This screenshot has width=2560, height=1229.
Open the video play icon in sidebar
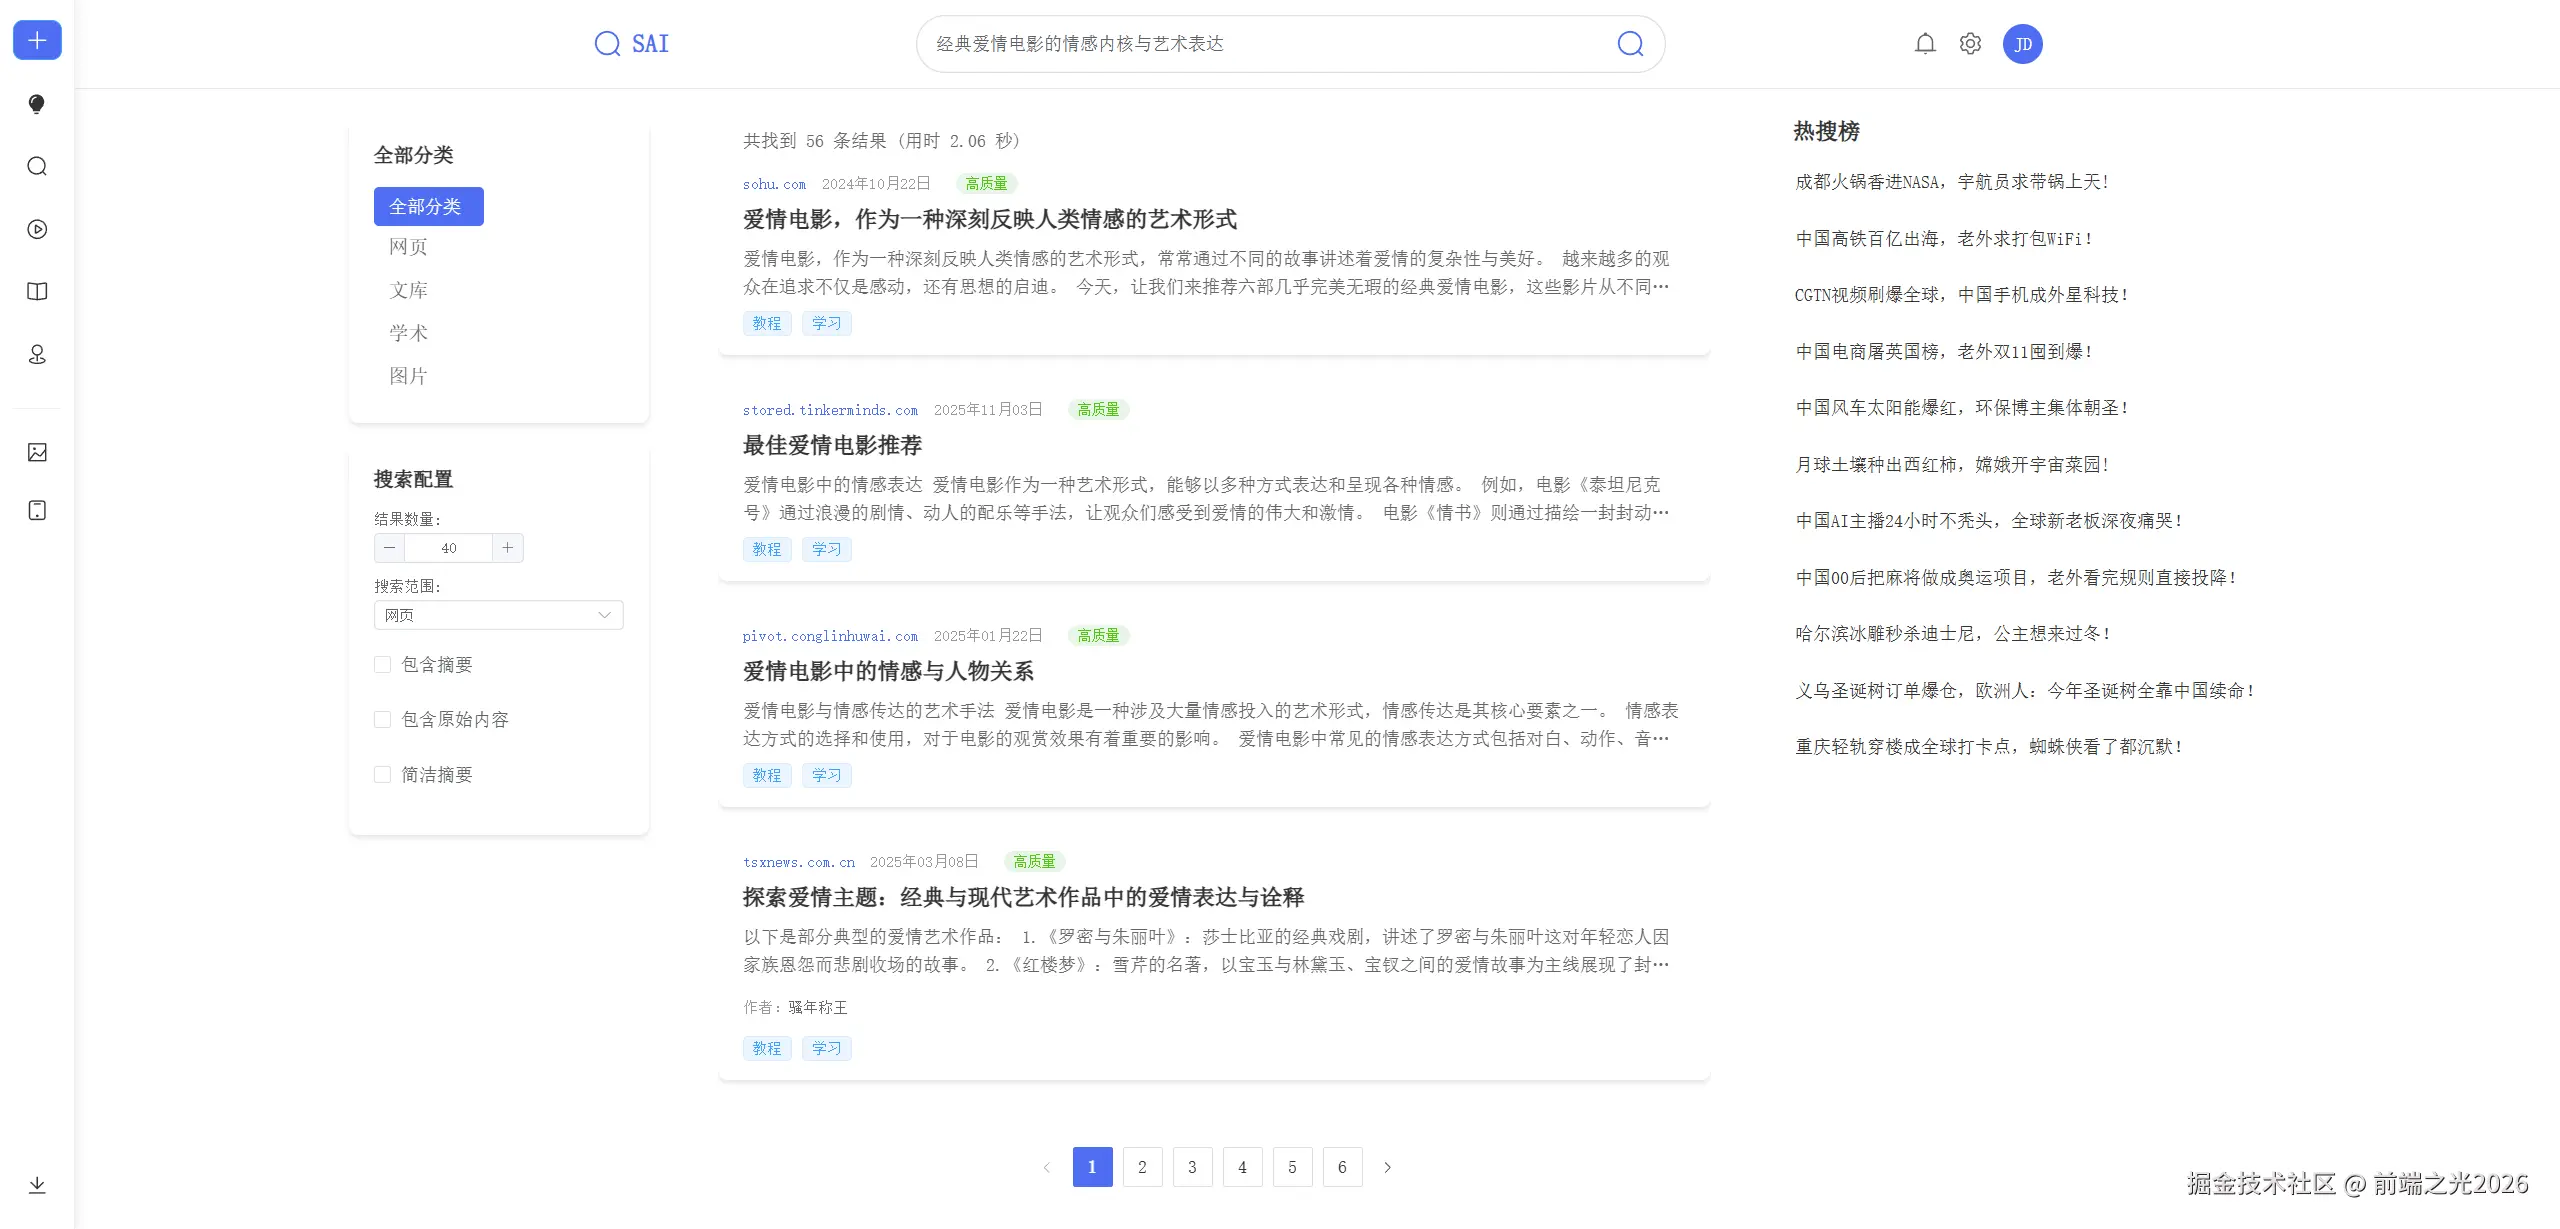point(37,229)
